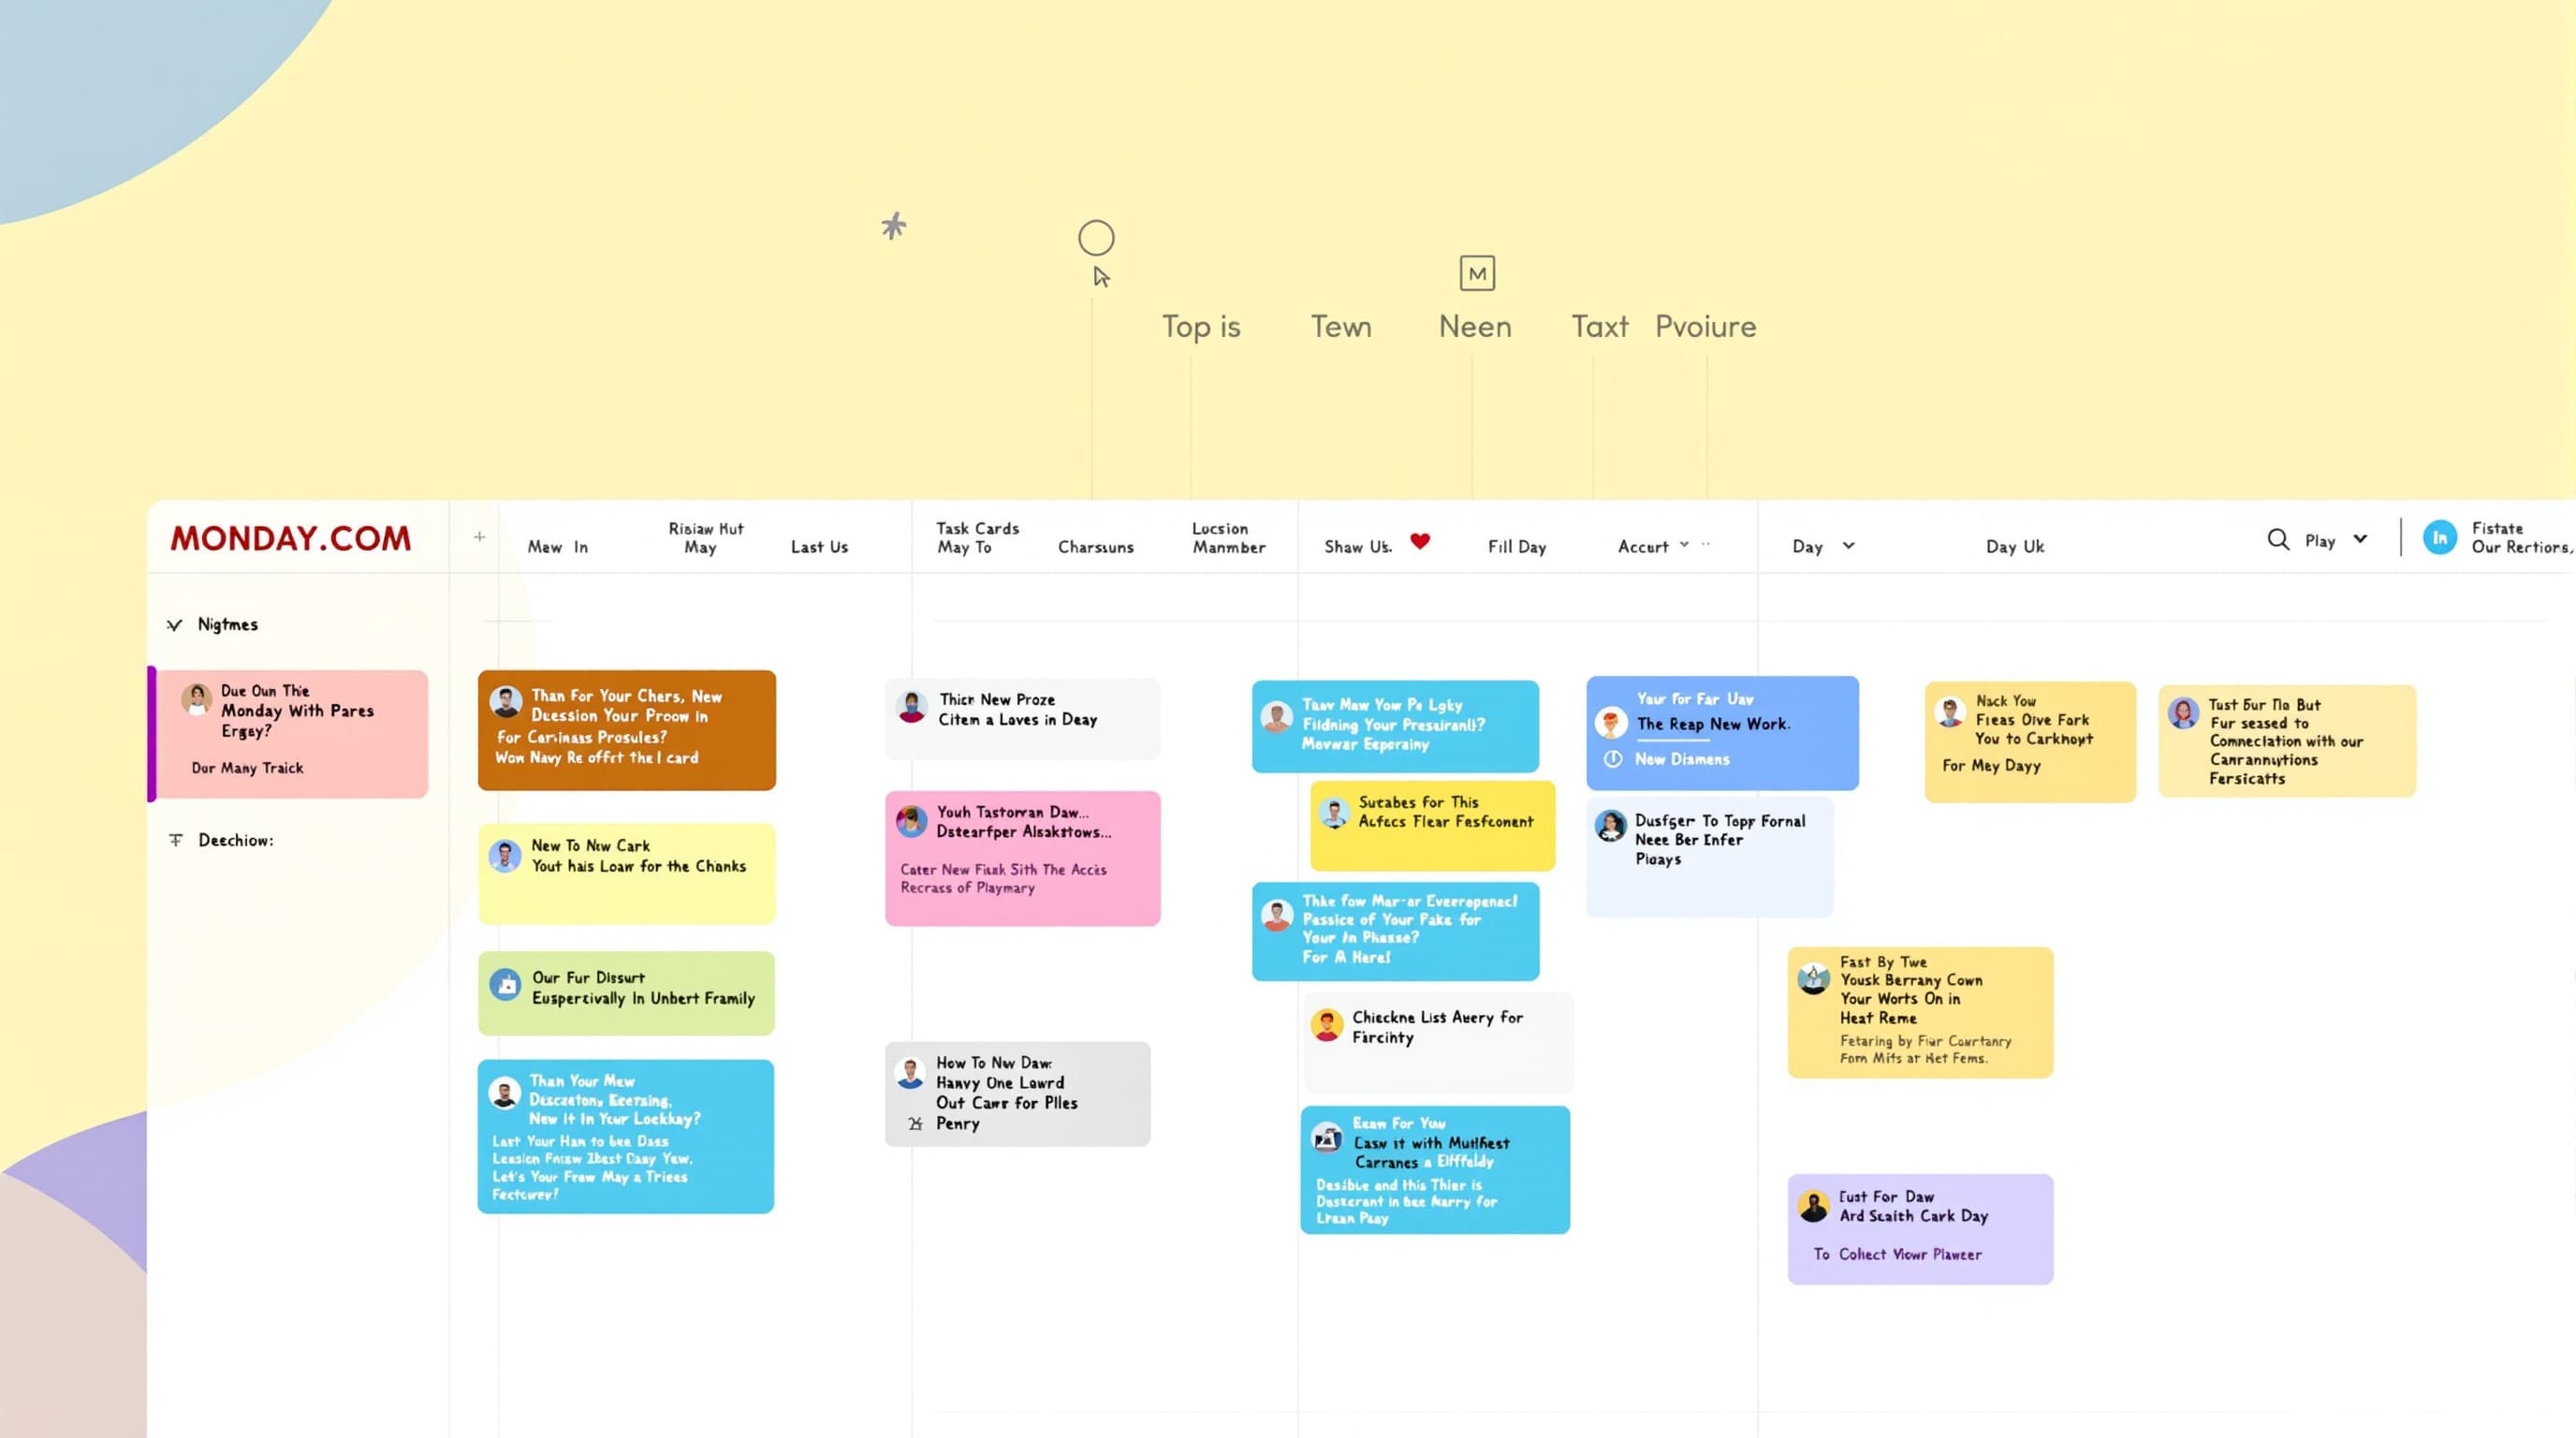Screen dimensions: 2576x1438
Task: Click avatar on 'Our Fur Dissurt' card
Action: (x=506, y=985)
